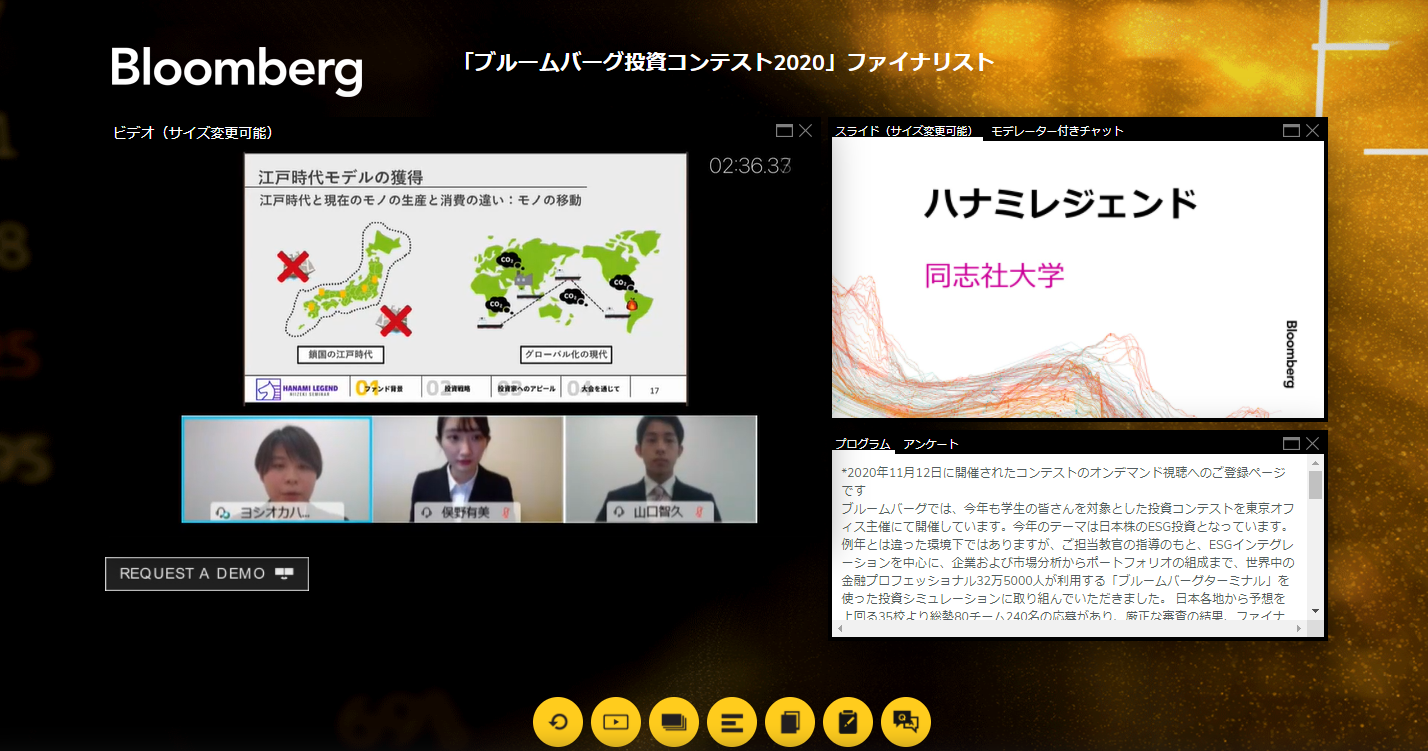1428x751 pixels.
Task: Click the presentation slide in the video
Action: (x=466, y=278)
